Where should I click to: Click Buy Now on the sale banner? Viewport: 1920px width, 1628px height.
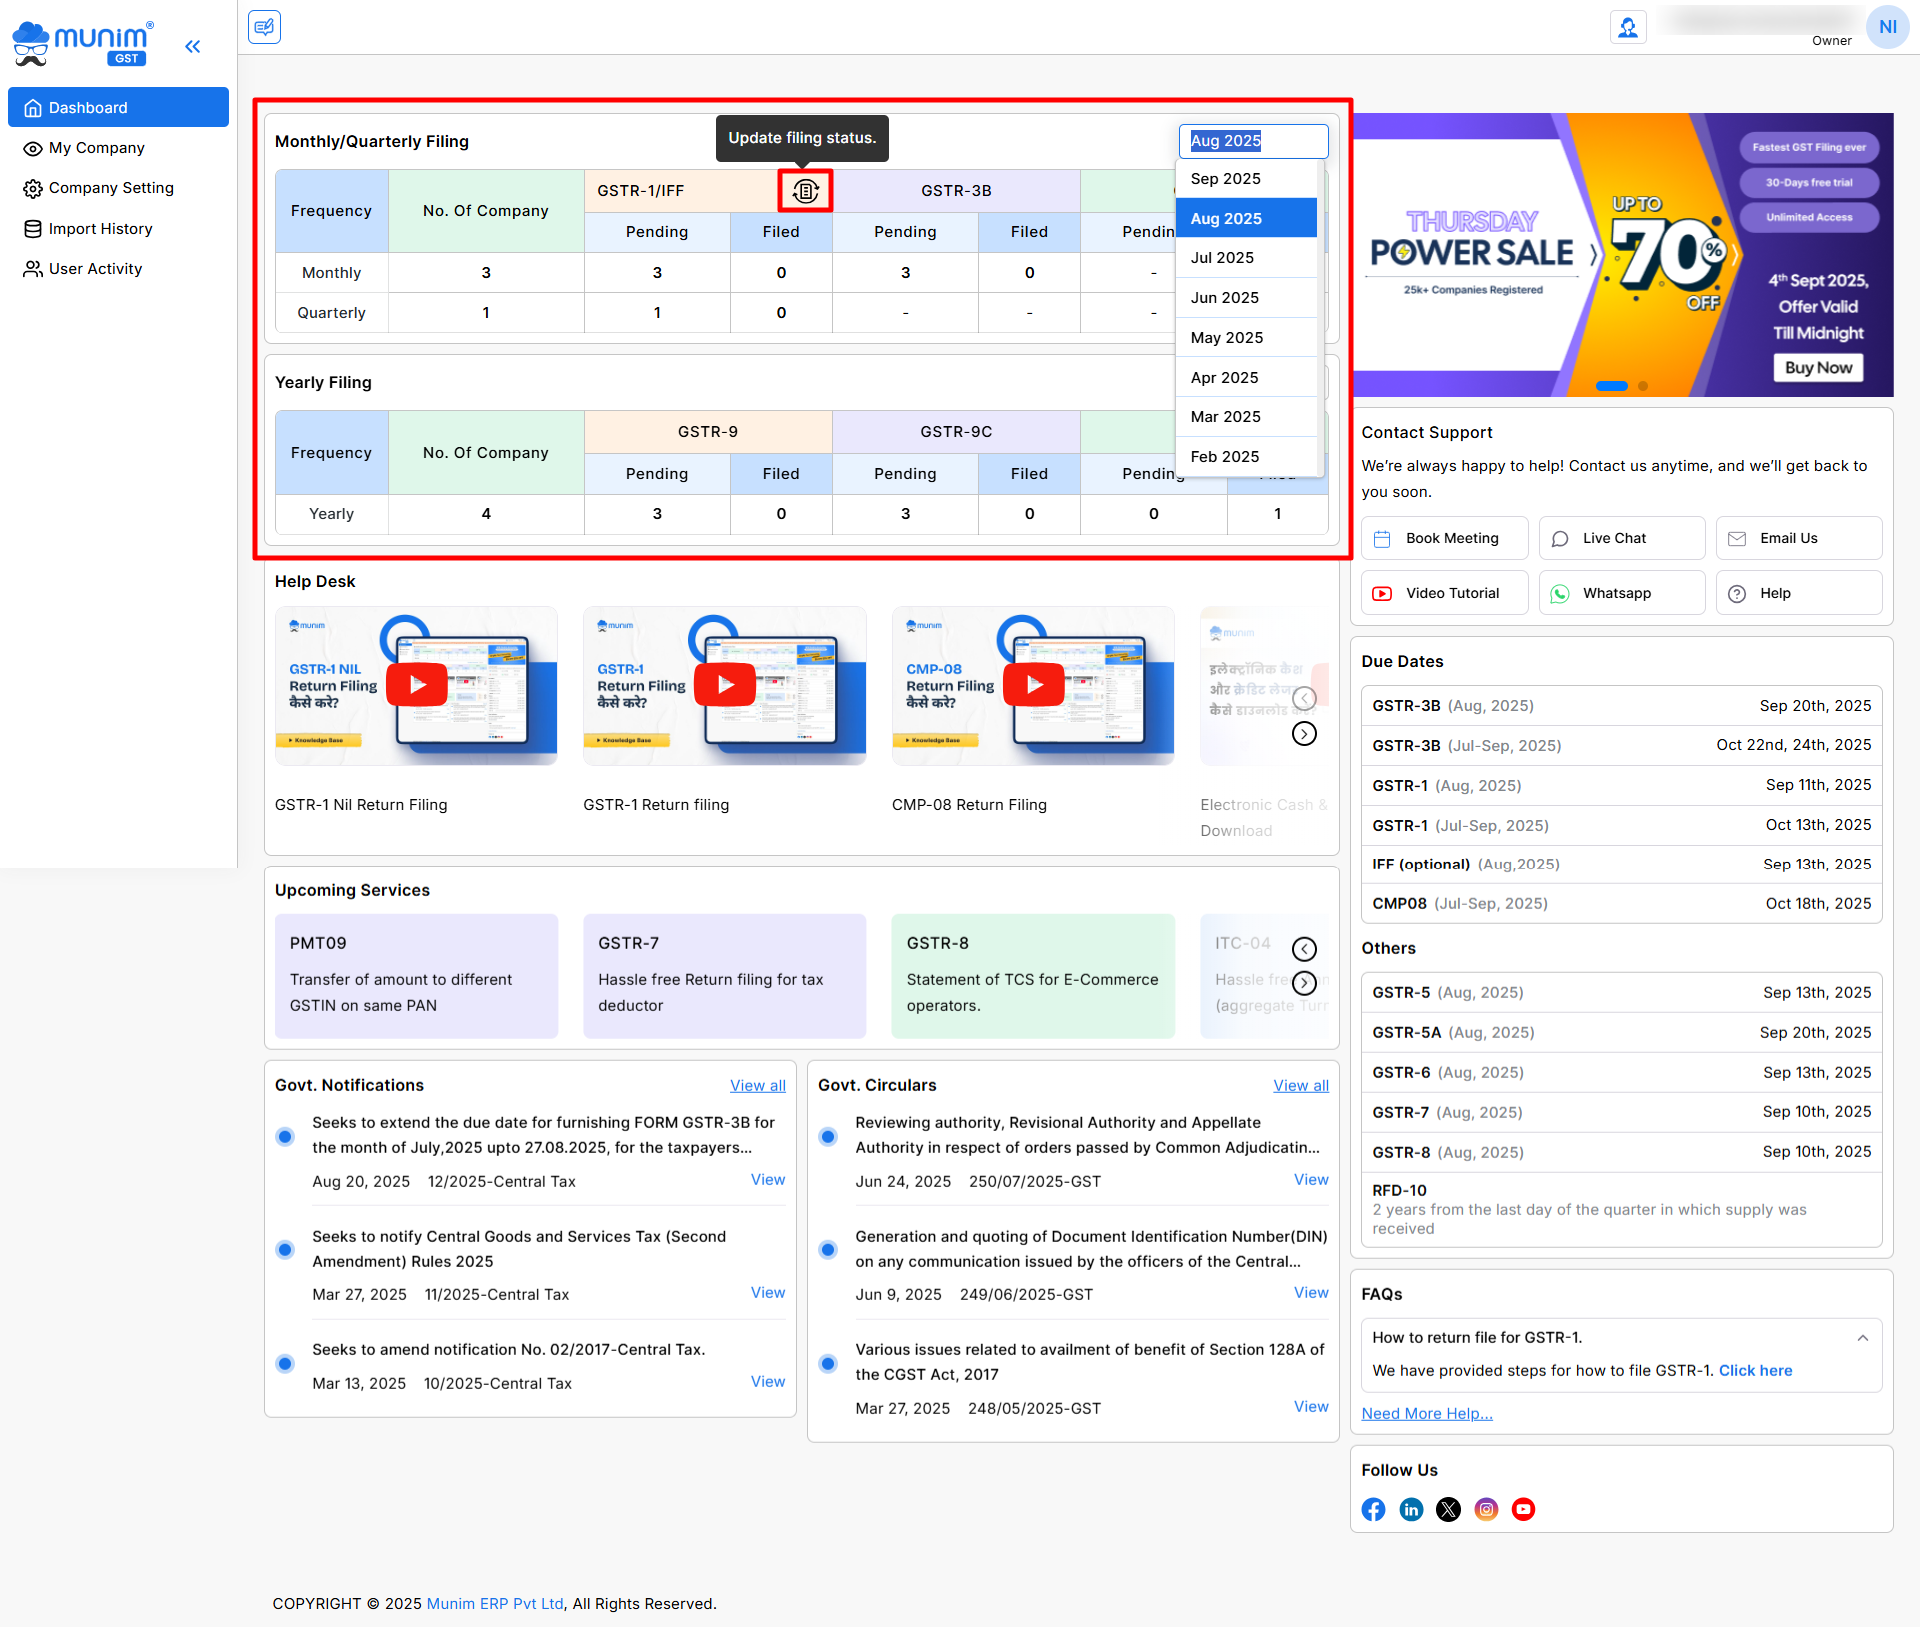click(x=1818, y=367)
